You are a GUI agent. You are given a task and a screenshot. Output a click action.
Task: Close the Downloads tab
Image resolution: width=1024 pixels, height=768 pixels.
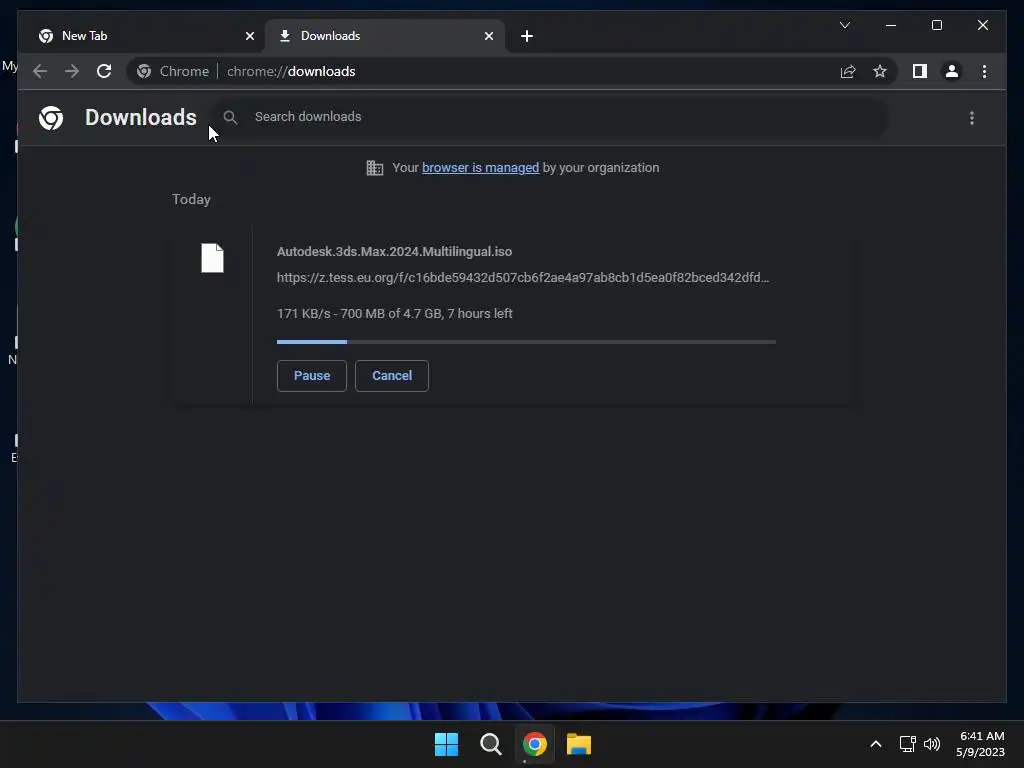[x=488, y=36]
